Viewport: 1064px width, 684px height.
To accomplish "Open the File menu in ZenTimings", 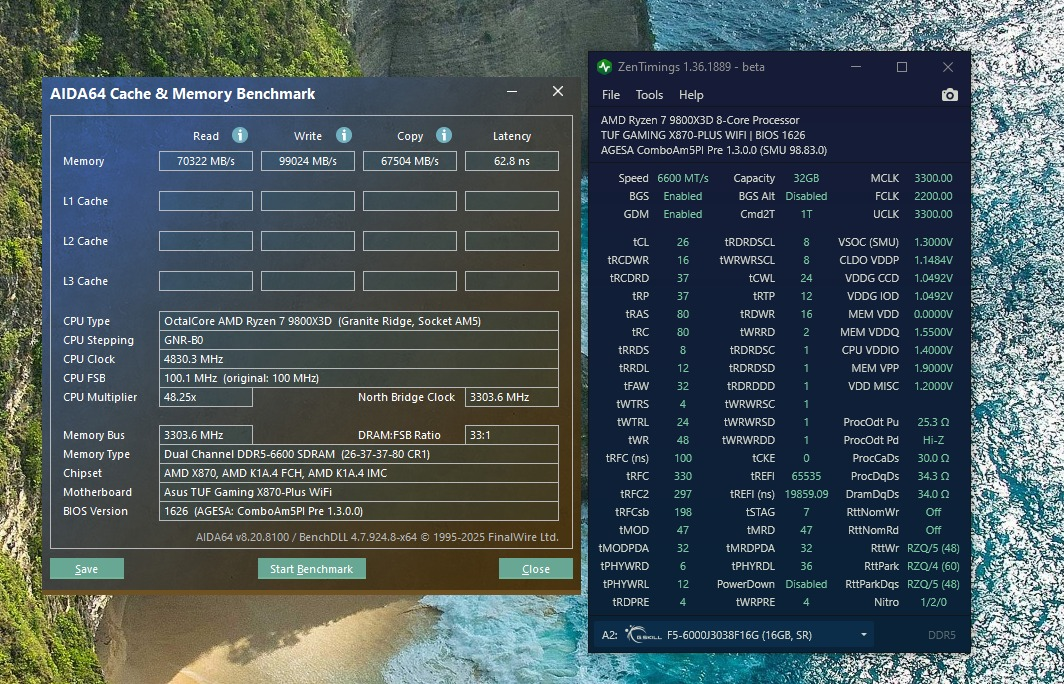I will point(611,95).
